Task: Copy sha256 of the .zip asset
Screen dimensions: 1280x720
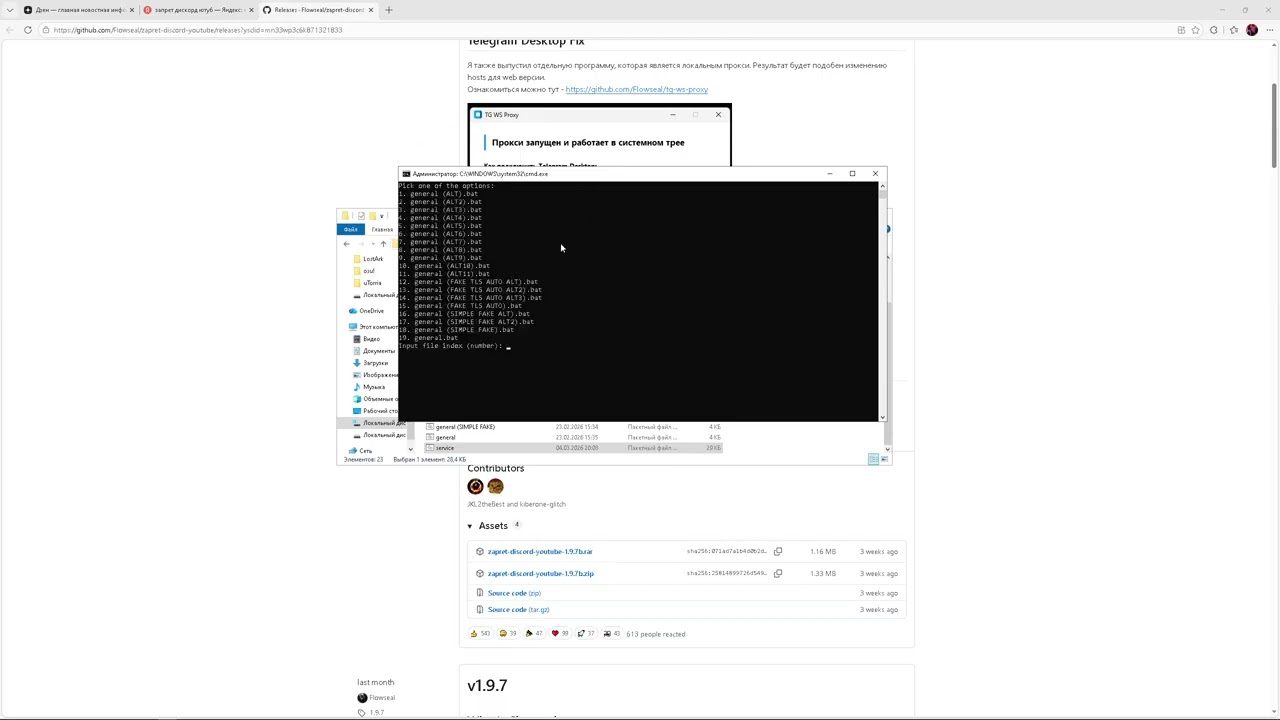Action: (778, 573)
